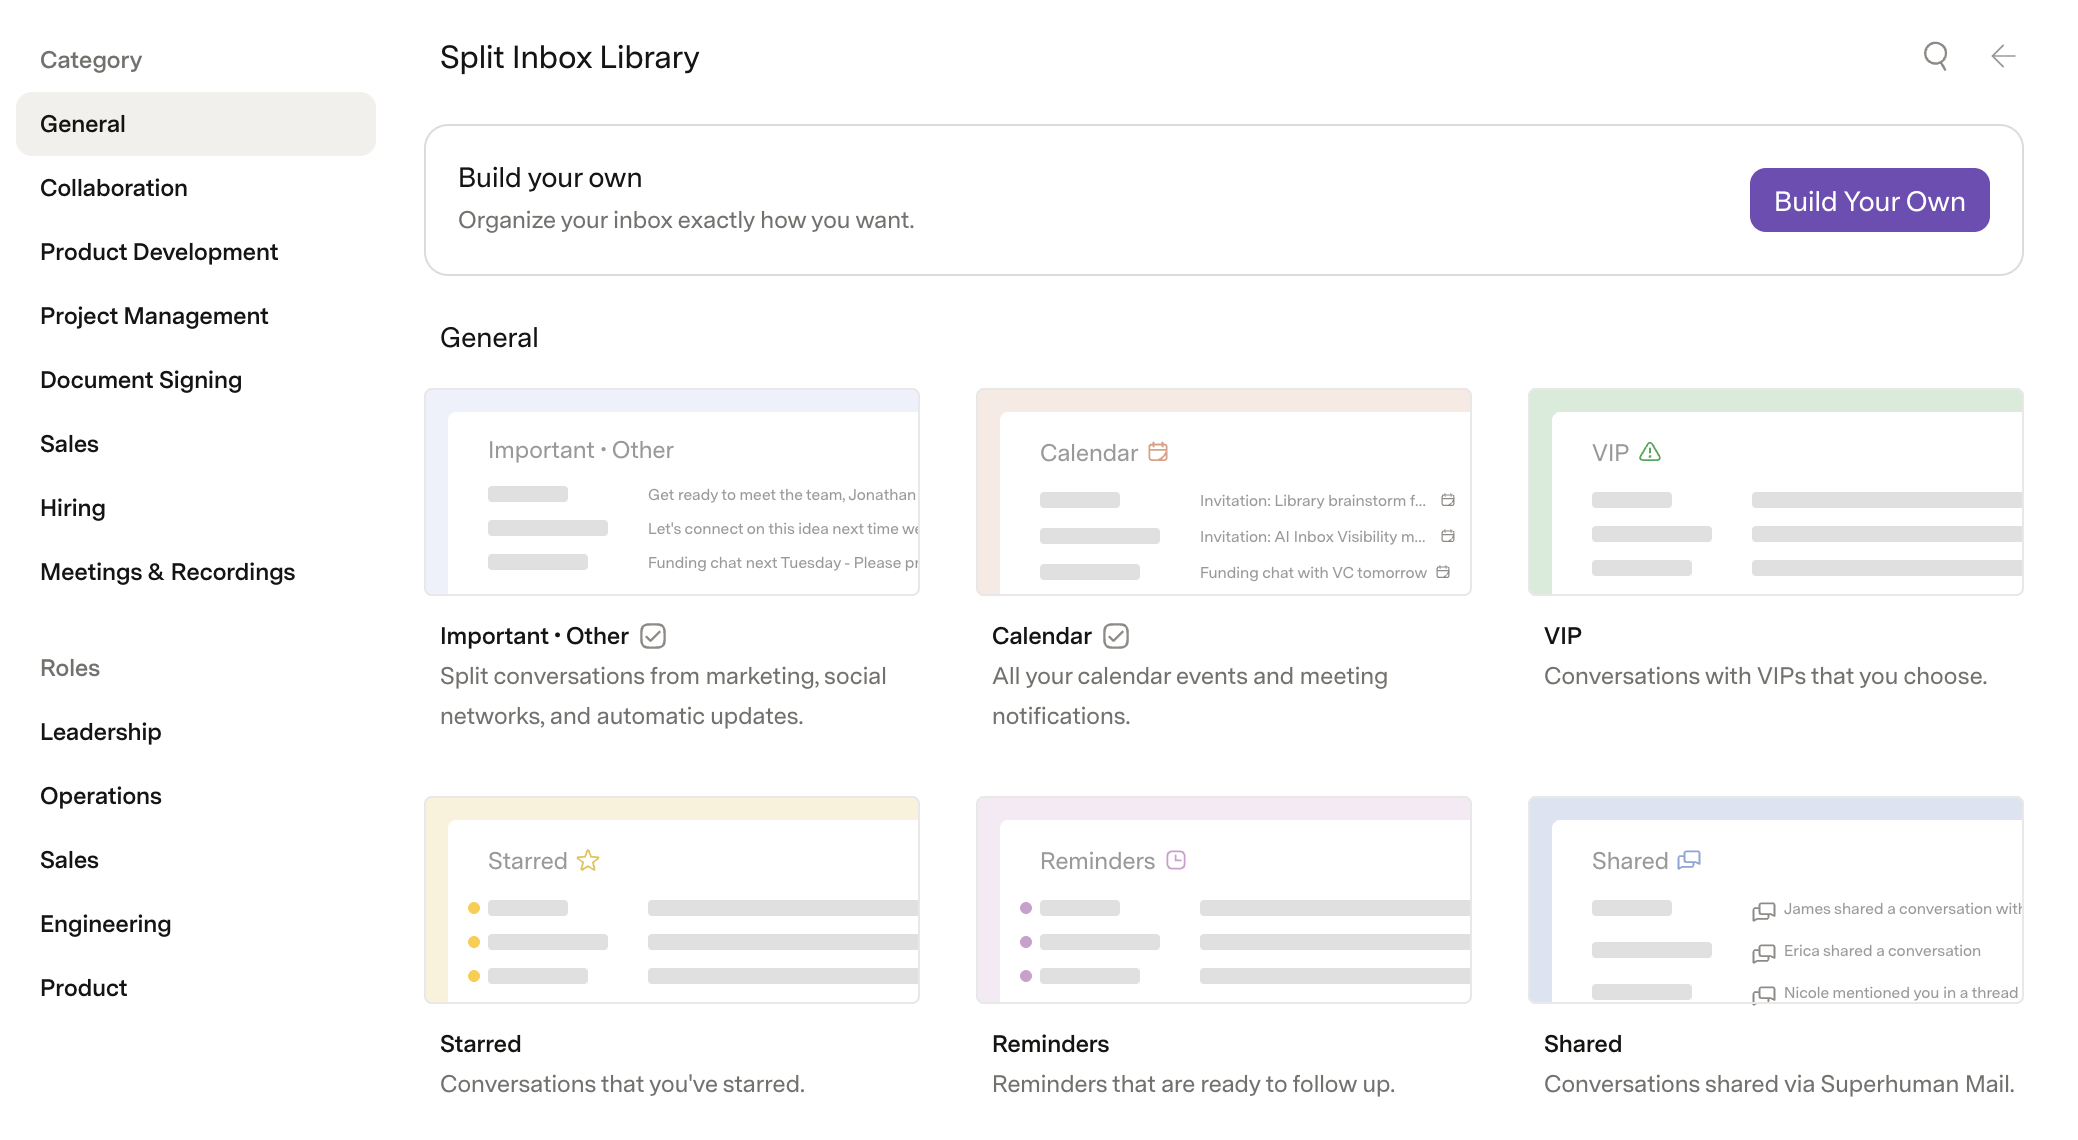Select the Engineering role

coord(106,924)
